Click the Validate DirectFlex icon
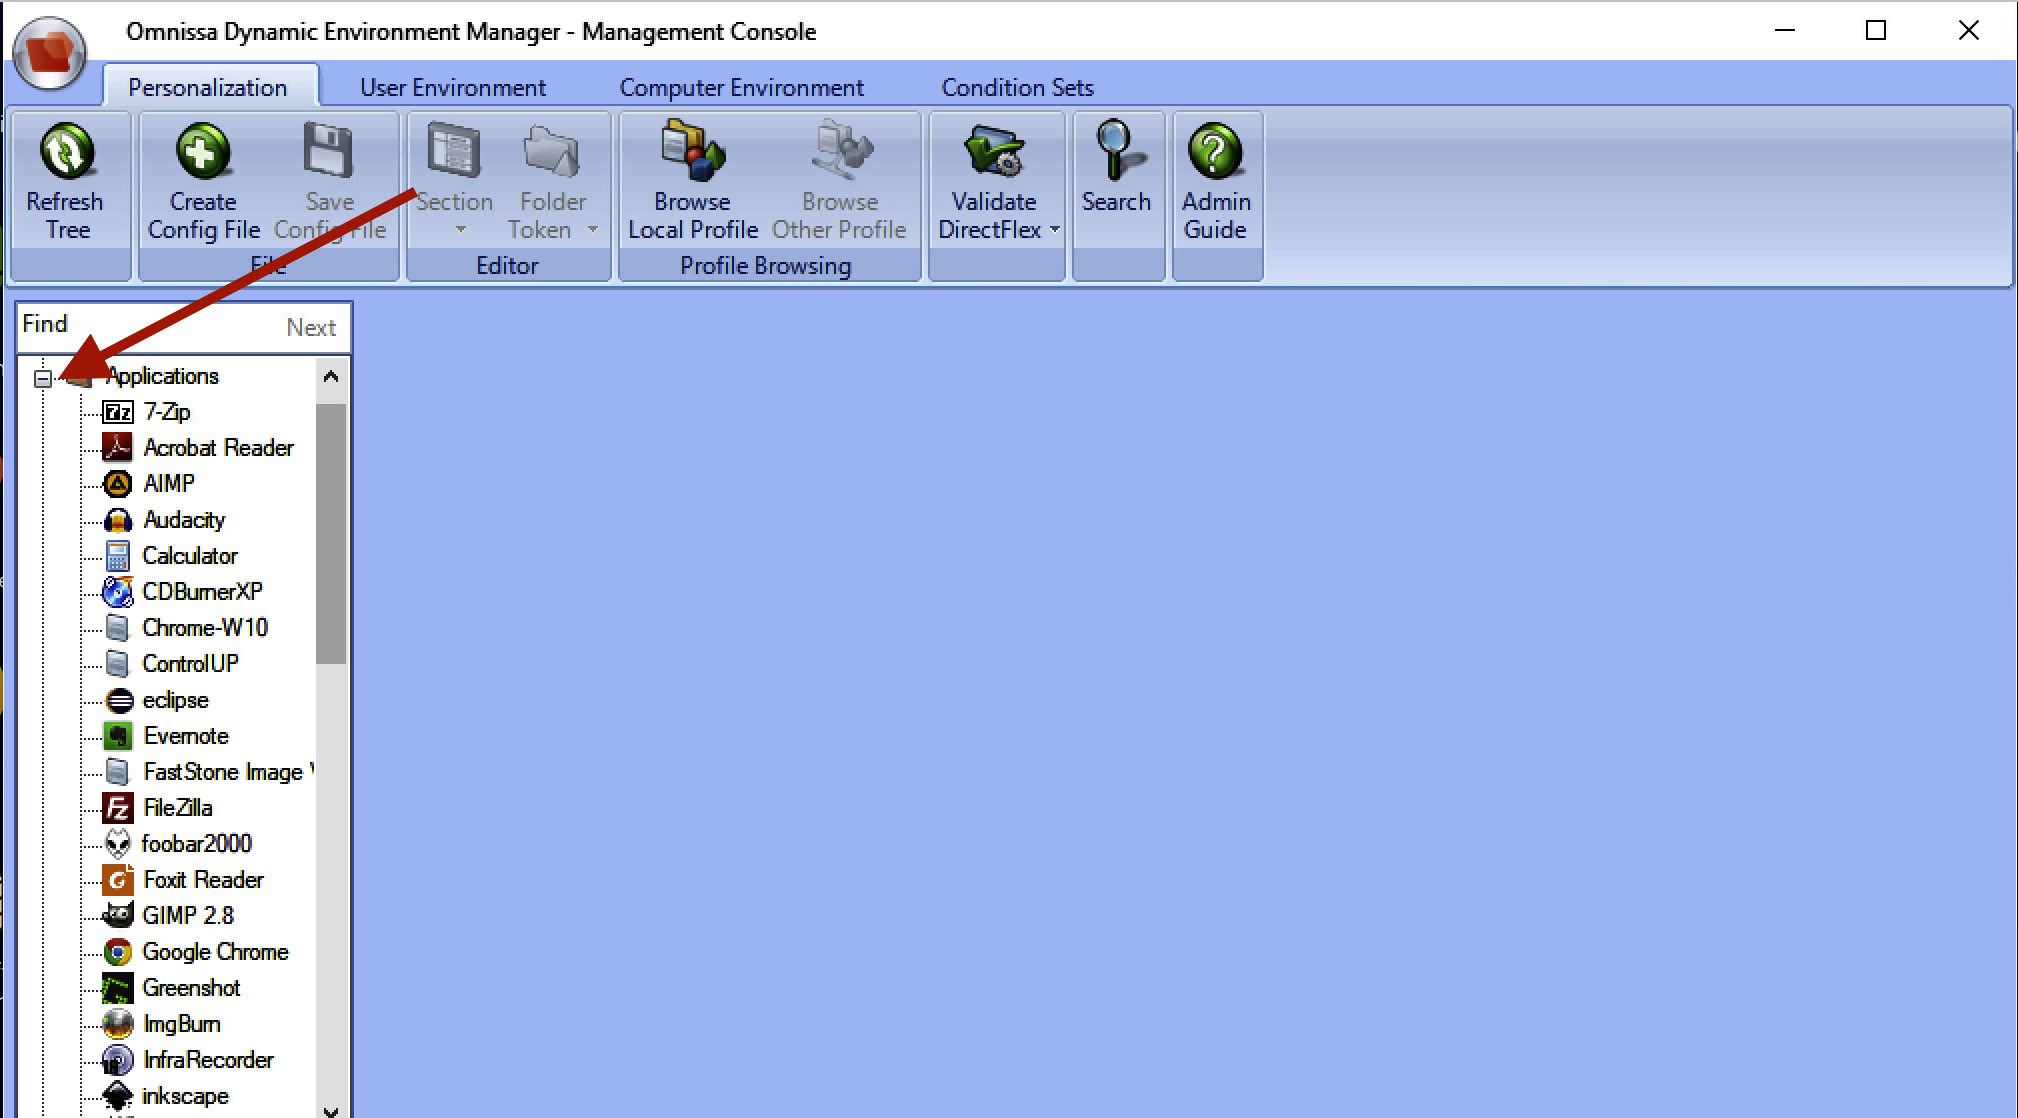Screen dimensions: 2018x1118 [x=993, y=152]
